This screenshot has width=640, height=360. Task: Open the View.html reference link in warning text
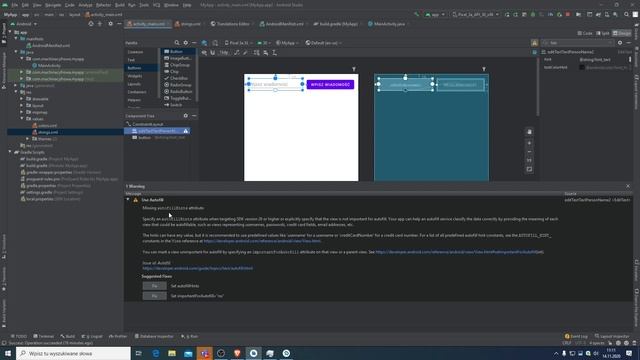tap(262, 241)
